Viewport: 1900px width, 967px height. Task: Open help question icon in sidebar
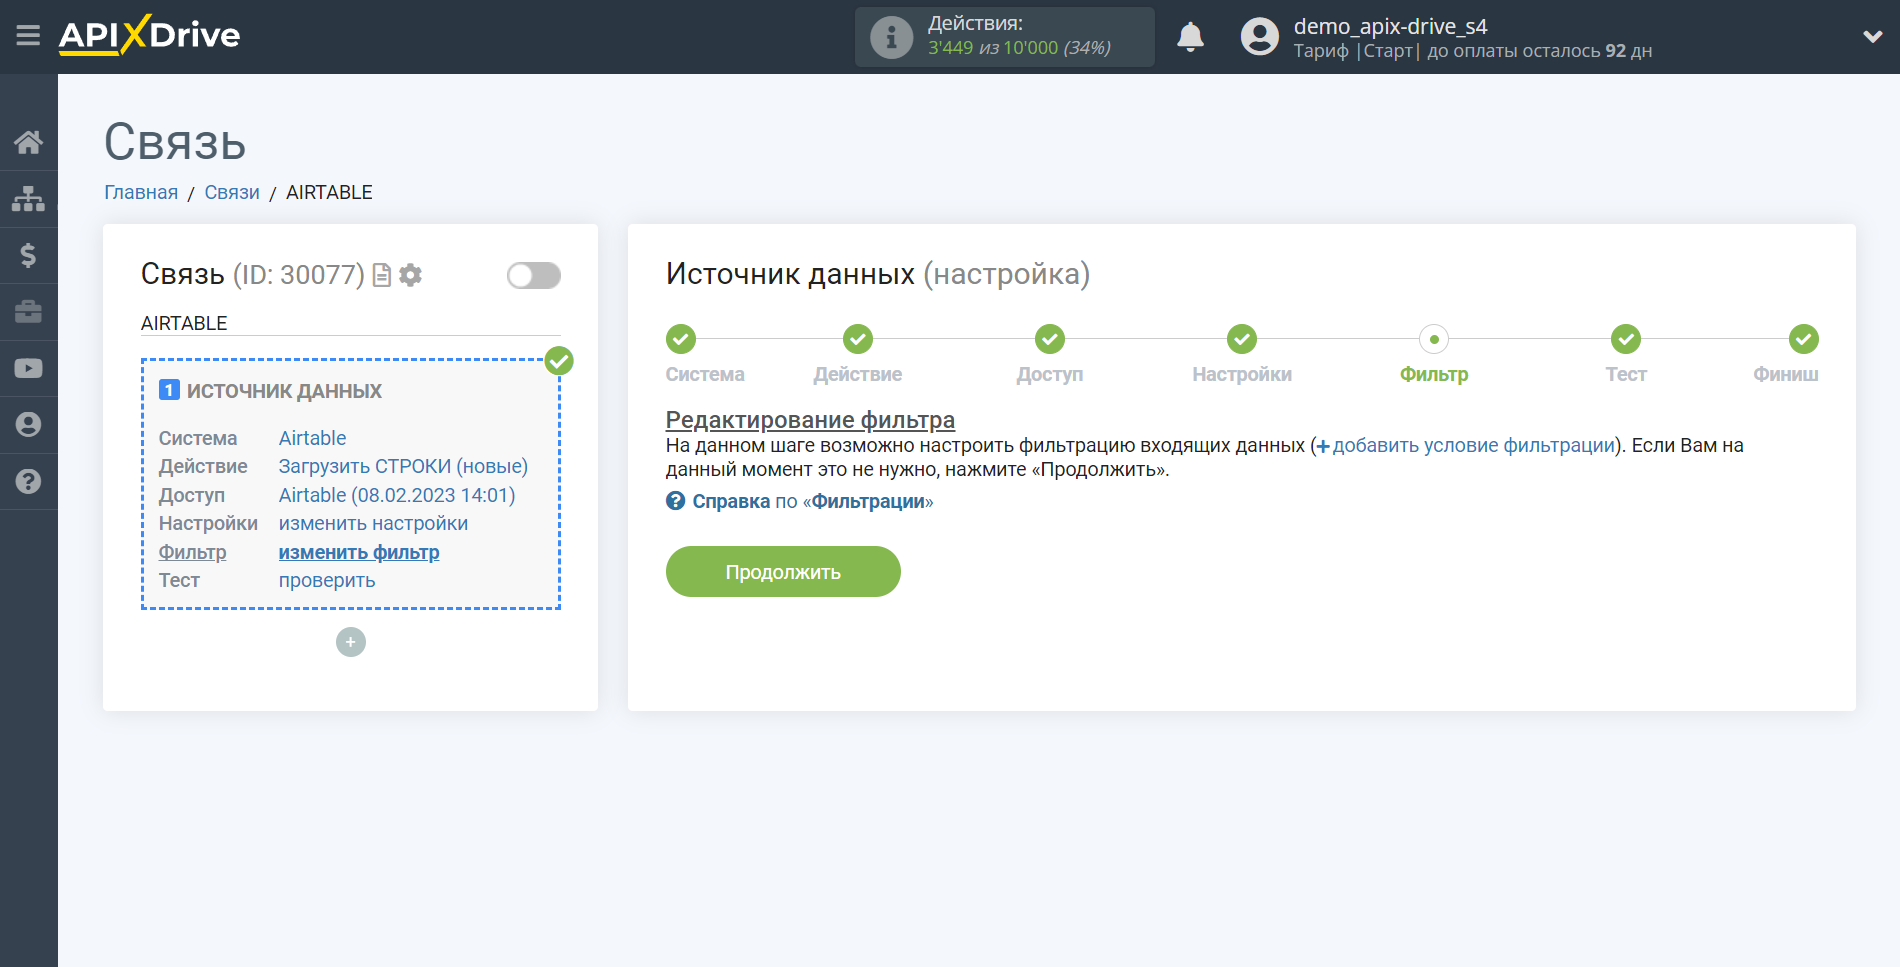[x=28, y=481]
